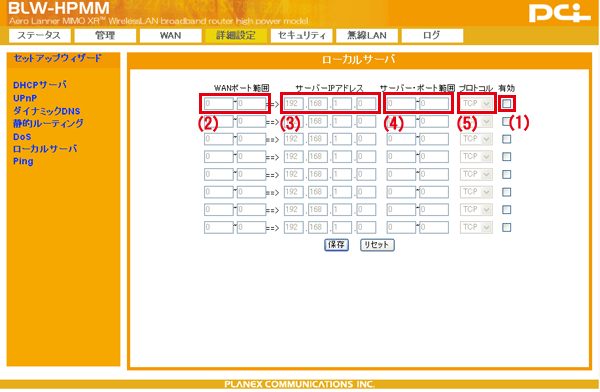Open the DHCPサーバ sidebar link
Image resolution: width=600 pixels, height=392 pixels.
40,85
